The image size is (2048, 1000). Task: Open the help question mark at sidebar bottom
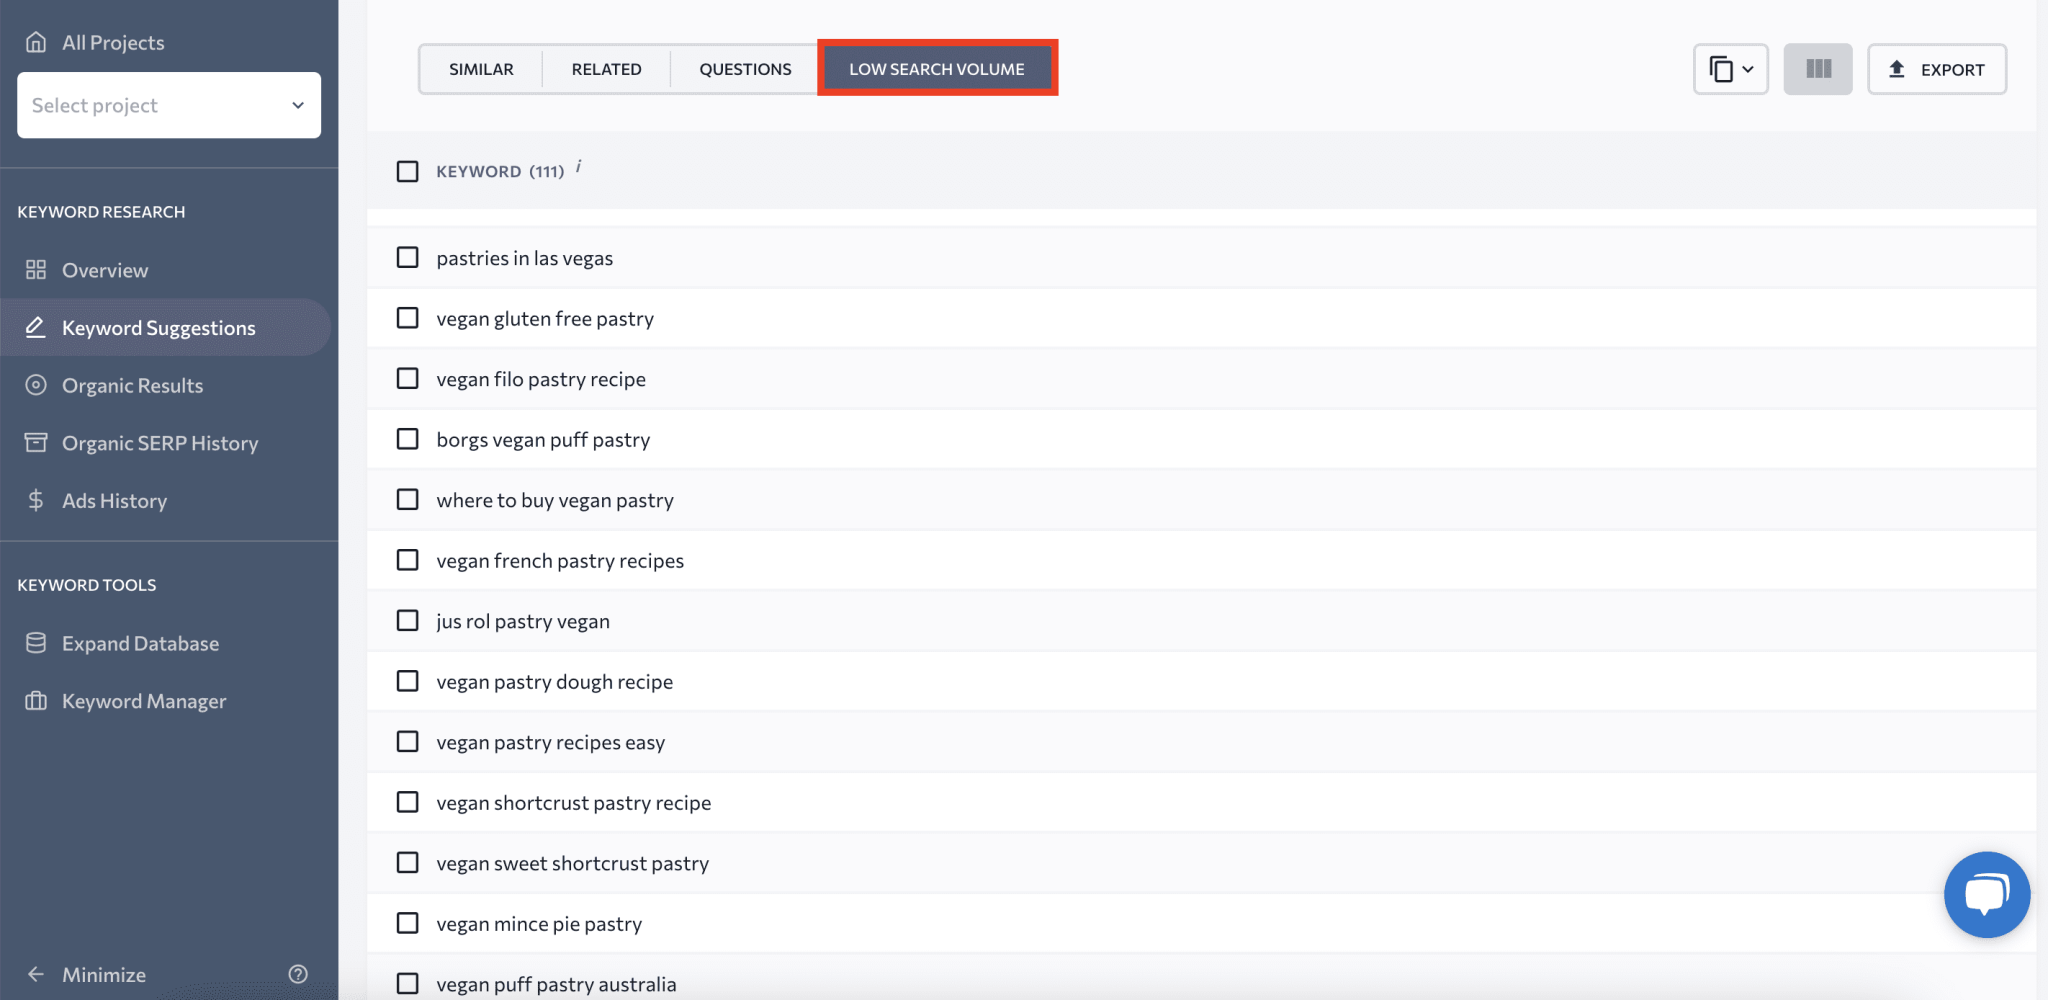[x=297, y=973]
